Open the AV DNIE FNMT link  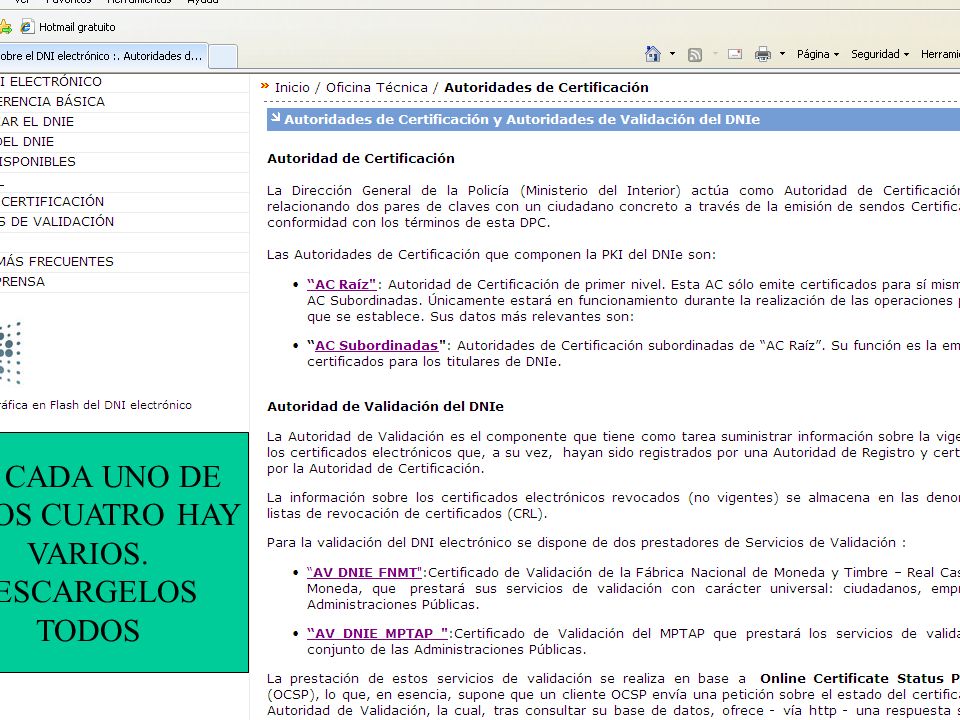point(365,573)
